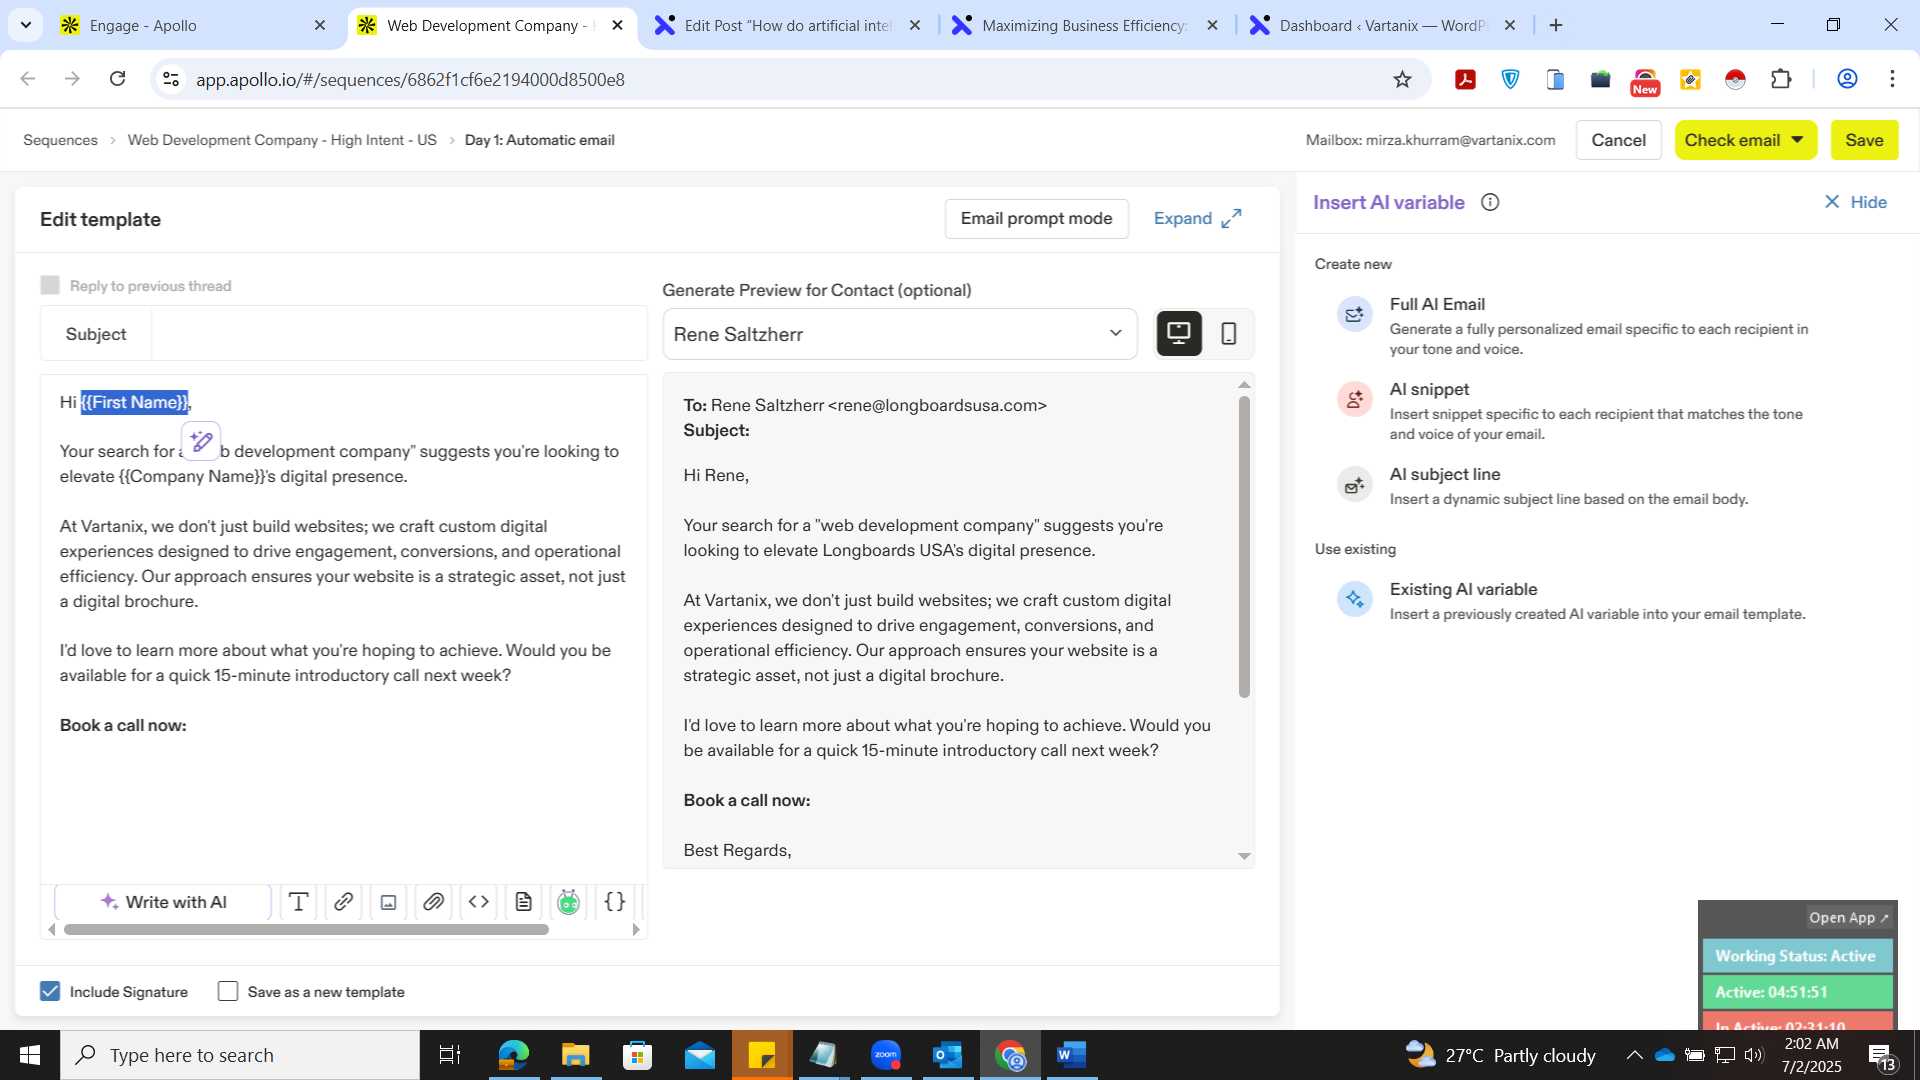Open Zoom from the taskbar
Screen dimensions: 1920x1080
885,1055
